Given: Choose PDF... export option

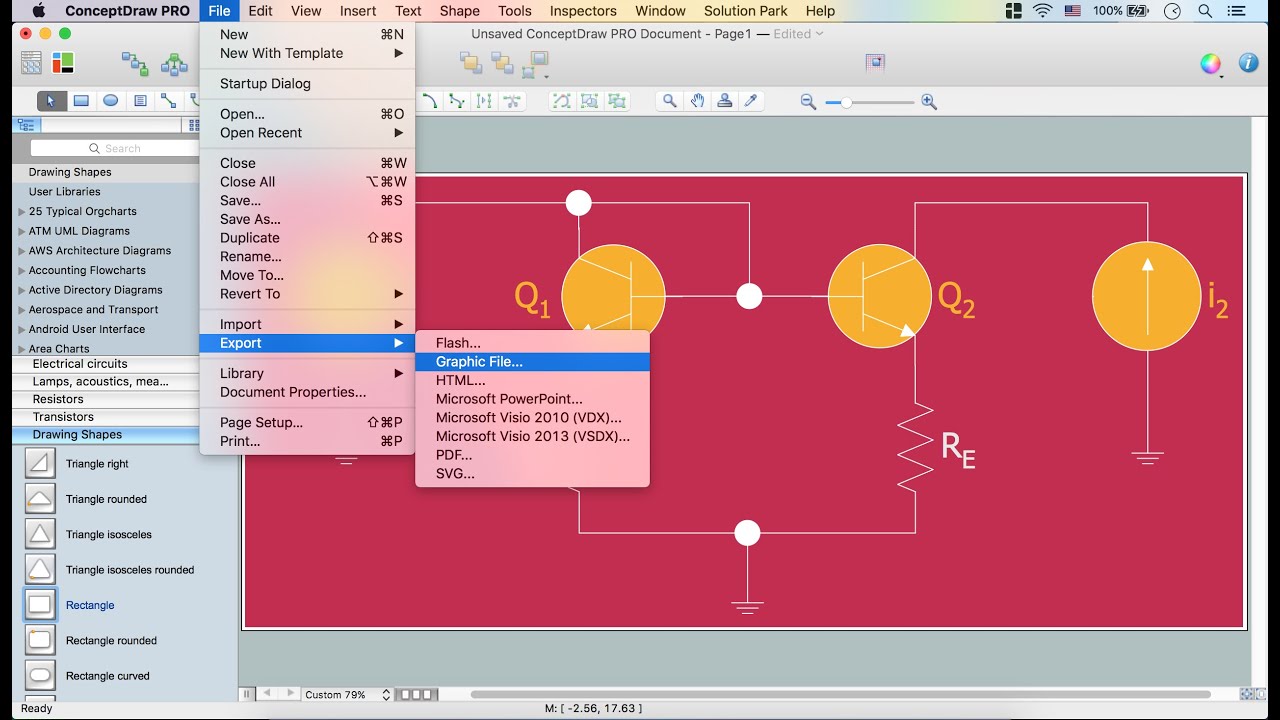Looking at the screenshot, I should [x=532, y=455].
